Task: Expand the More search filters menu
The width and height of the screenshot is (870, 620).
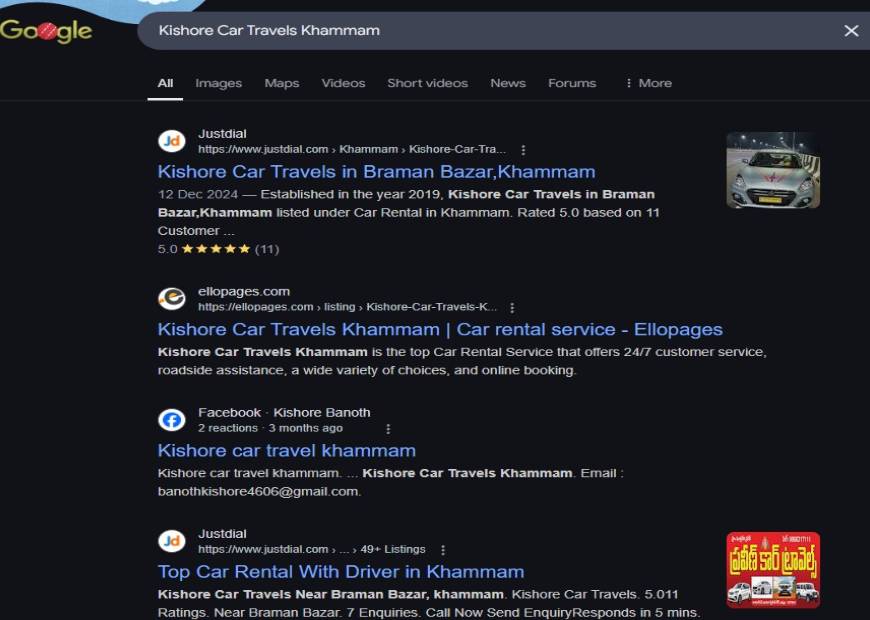Action: (x=648, y=83)
